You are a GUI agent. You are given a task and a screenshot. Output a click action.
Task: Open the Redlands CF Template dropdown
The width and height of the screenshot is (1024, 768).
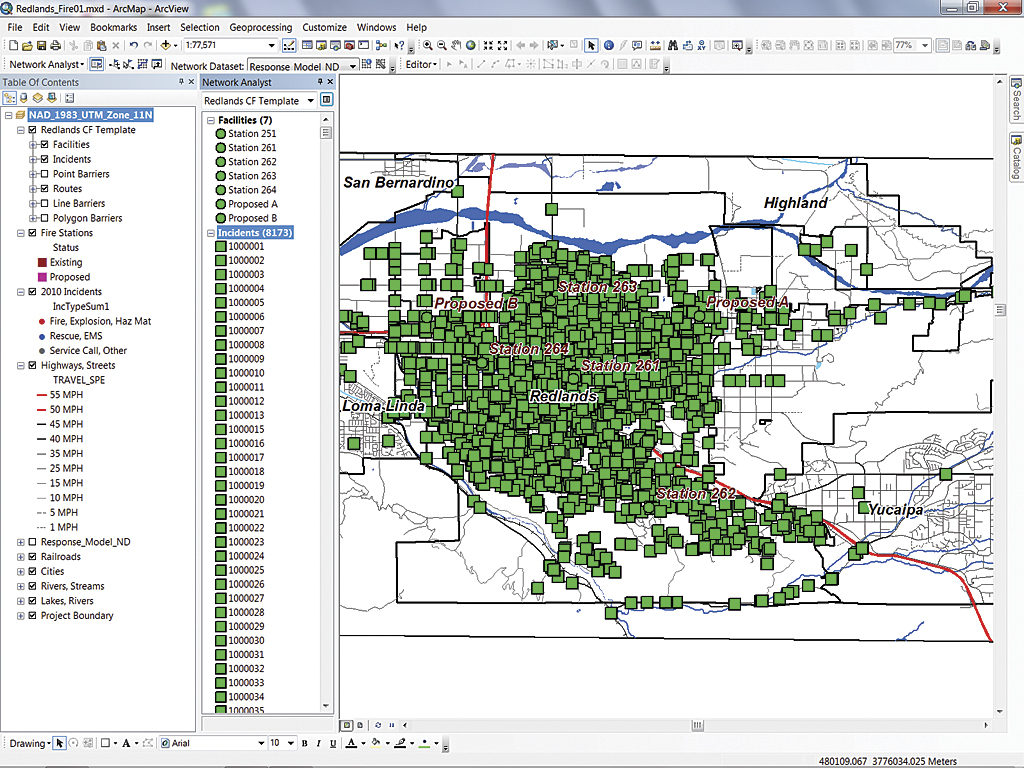pos(311,101)
